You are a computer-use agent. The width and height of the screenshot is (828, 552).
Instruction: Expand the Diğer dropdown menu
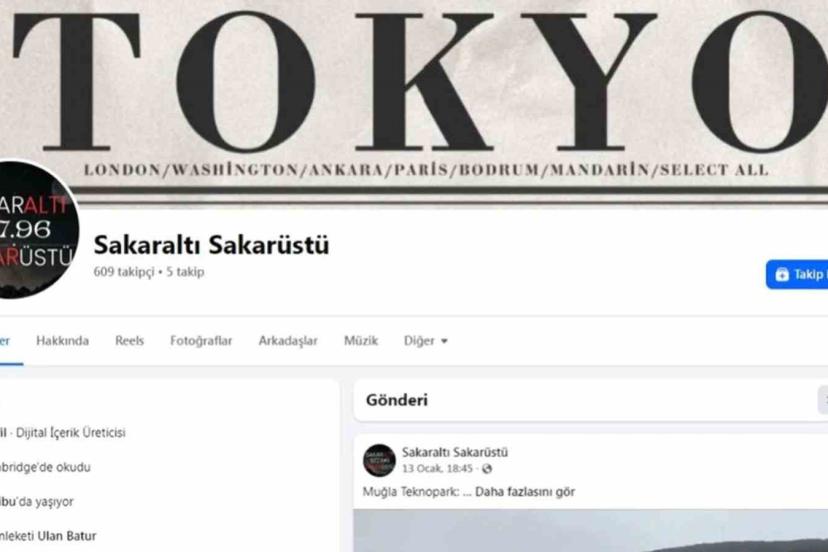click(426, 341)
